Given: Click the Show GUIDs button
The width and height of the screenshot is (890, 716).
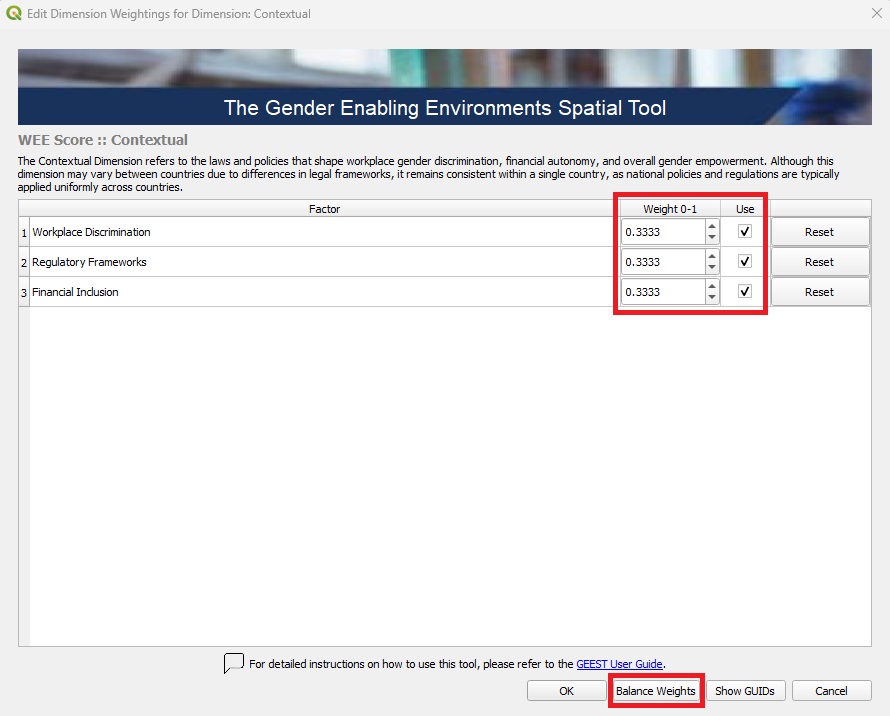Looking at the screenshot, I should pos(746,690).
